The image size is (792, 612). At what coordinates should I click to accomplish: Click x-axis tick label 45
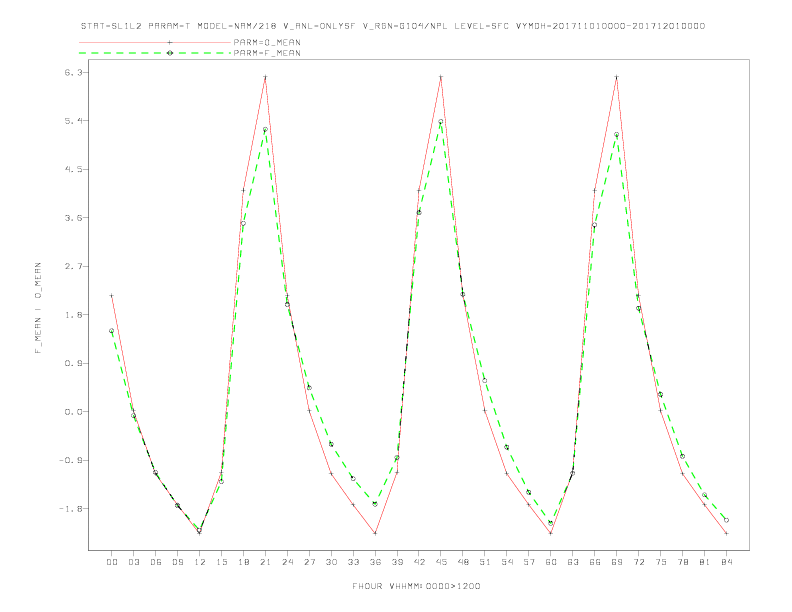point(441,562)
